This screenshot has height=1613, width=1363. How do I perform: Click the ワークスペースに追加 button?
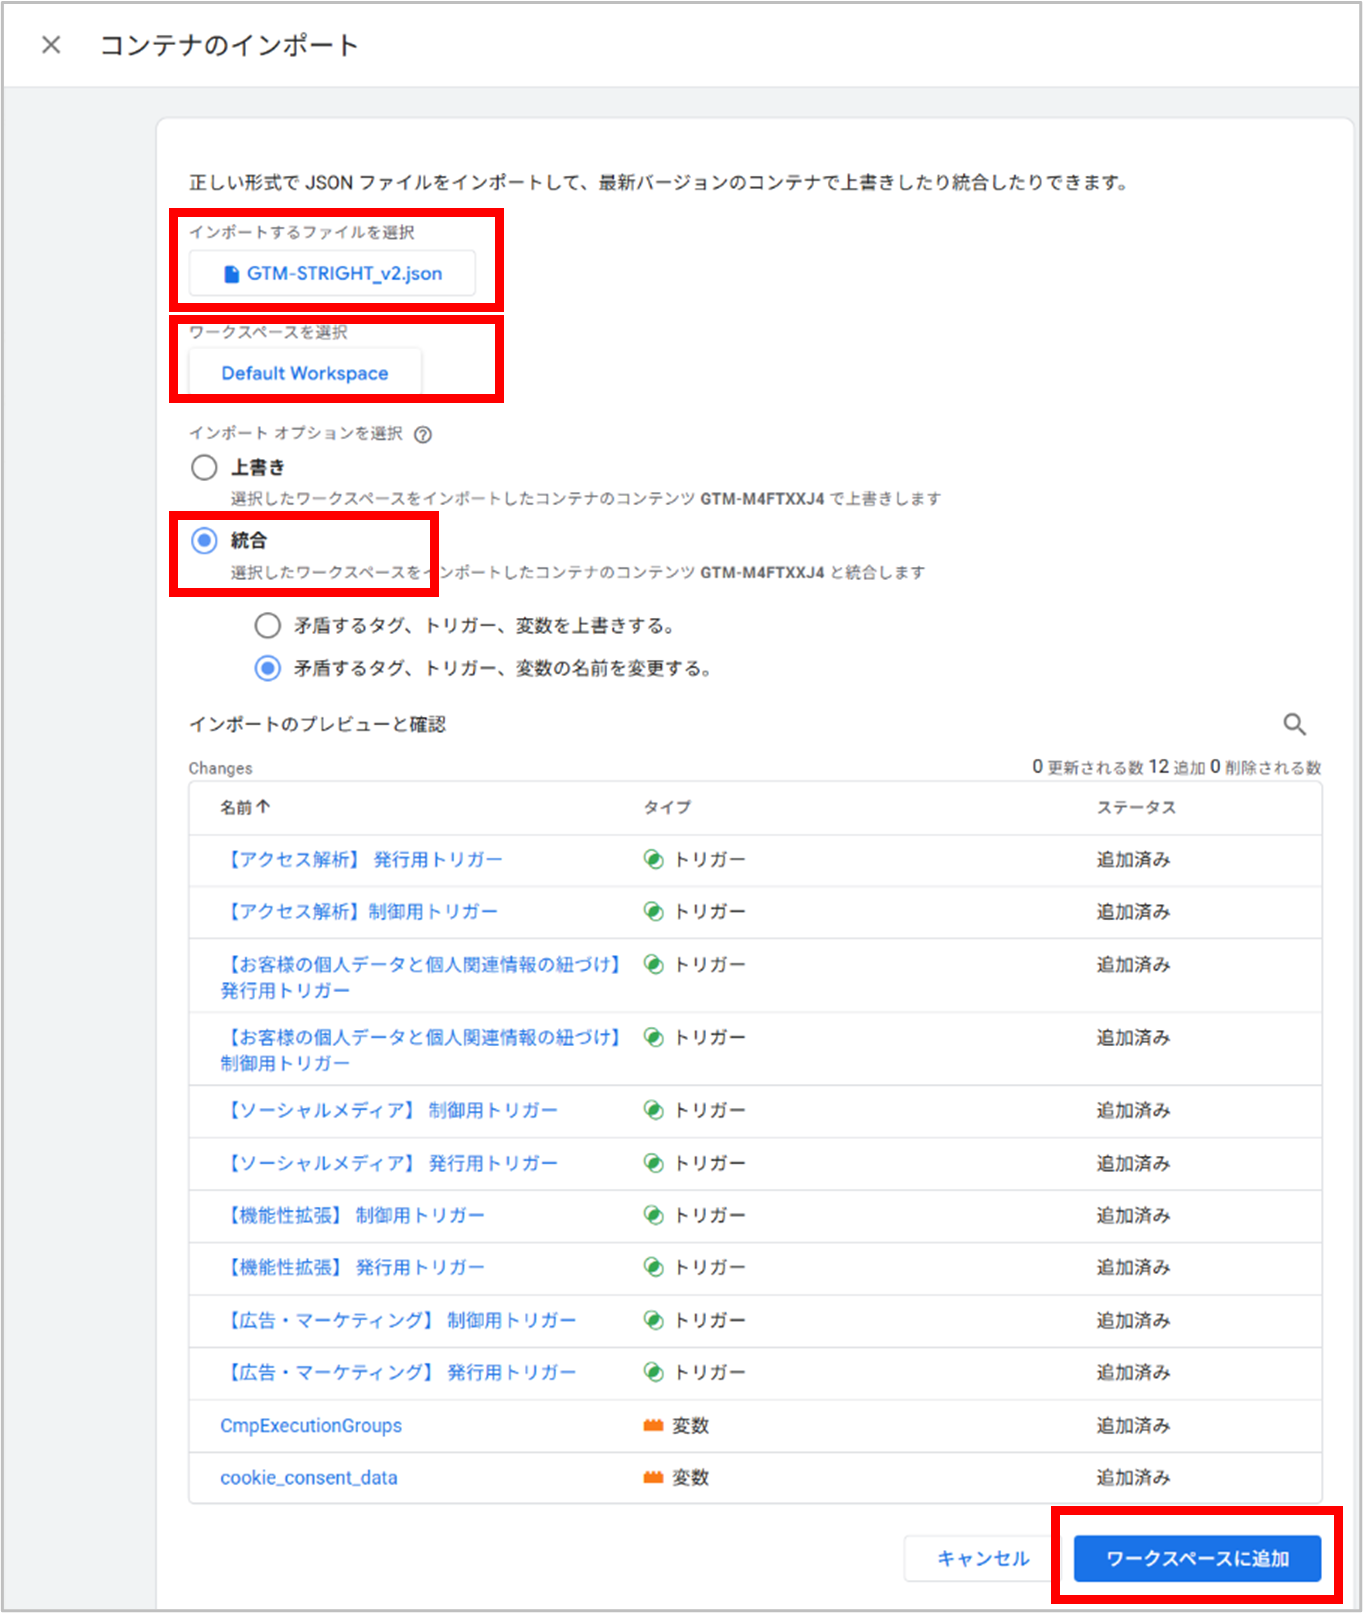(x=1197, y=1558)
